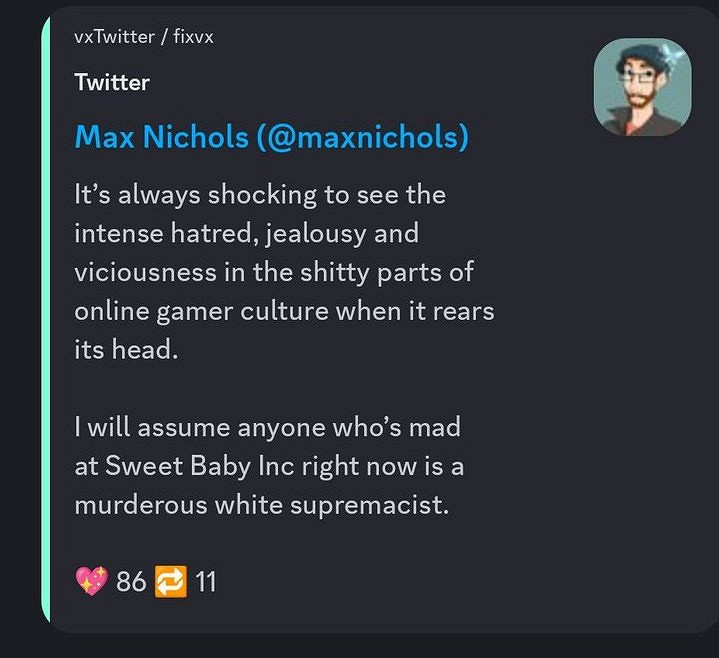Click the @maxnichols handle in the title
Screen dimensions: 719x658
[x=363, y=138]
